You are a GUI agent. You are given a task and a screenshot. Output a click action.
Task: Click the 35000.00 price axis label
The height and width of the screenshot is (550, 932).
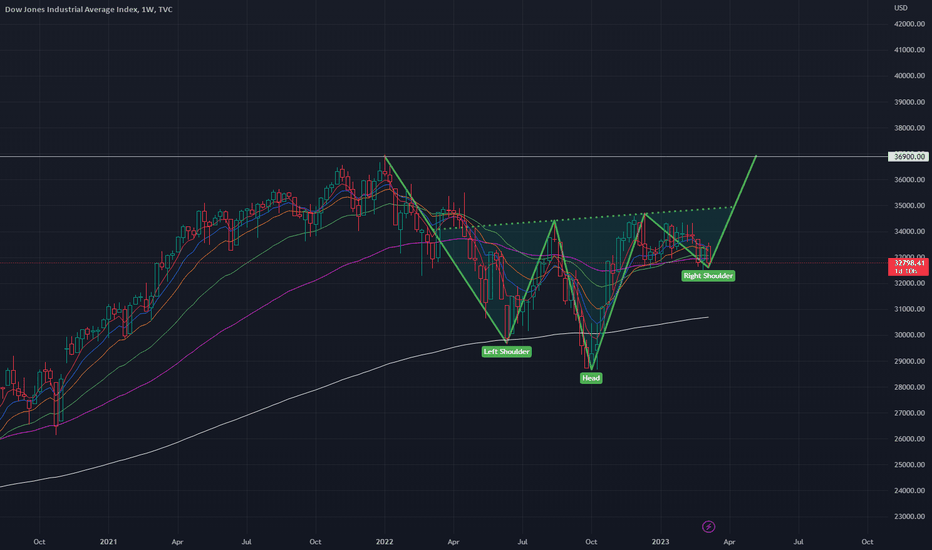tap(909, 205)
